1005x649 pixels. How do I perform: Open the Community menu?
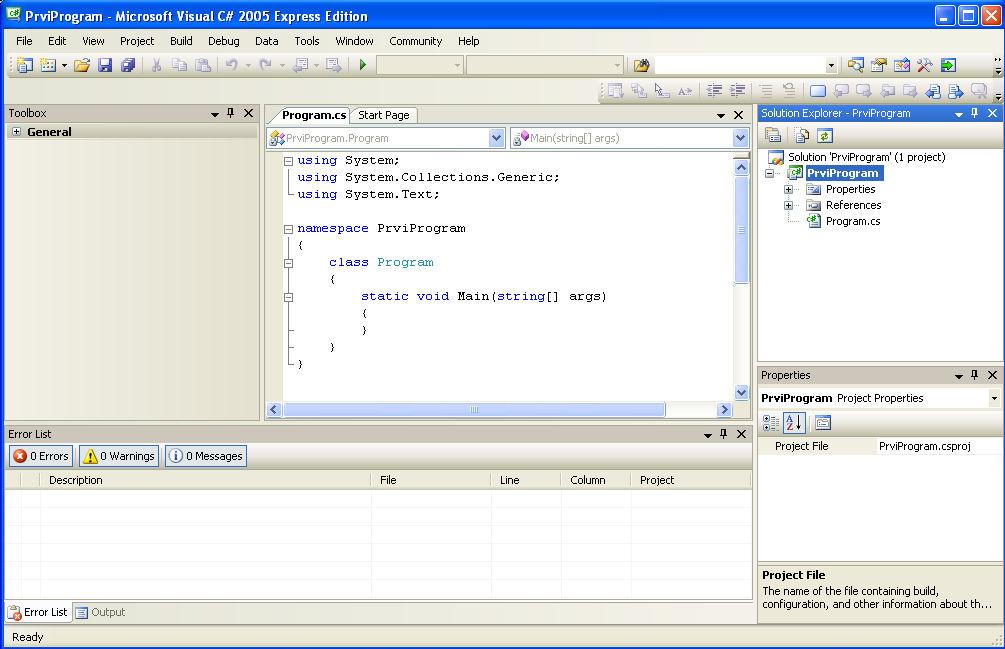(415, 41)
